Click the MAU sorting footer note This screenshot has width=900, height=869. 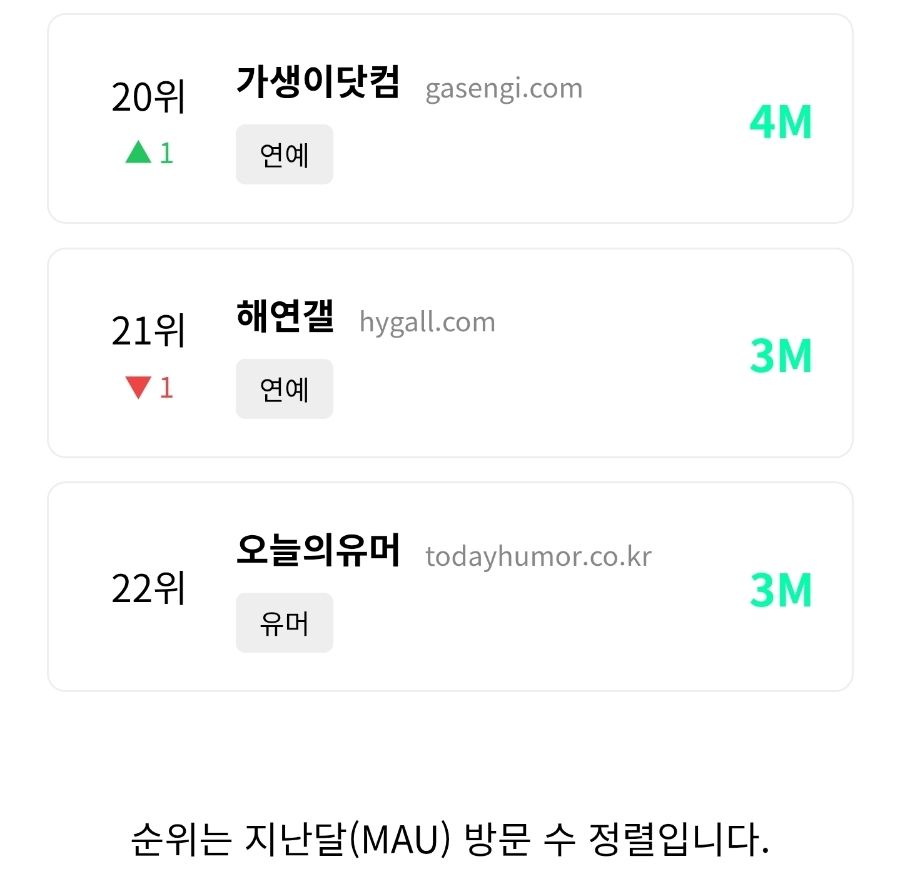tap(450, 839)
